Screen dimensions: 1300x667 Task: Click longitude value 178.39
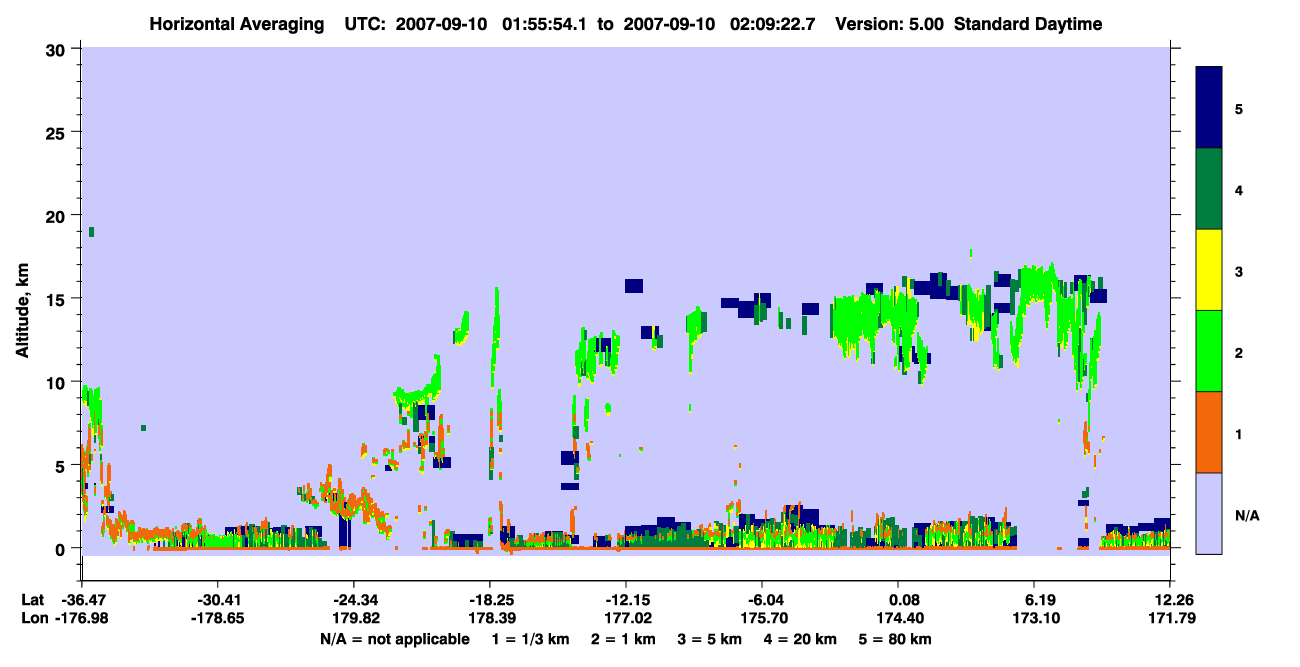[x=490, y=619]
